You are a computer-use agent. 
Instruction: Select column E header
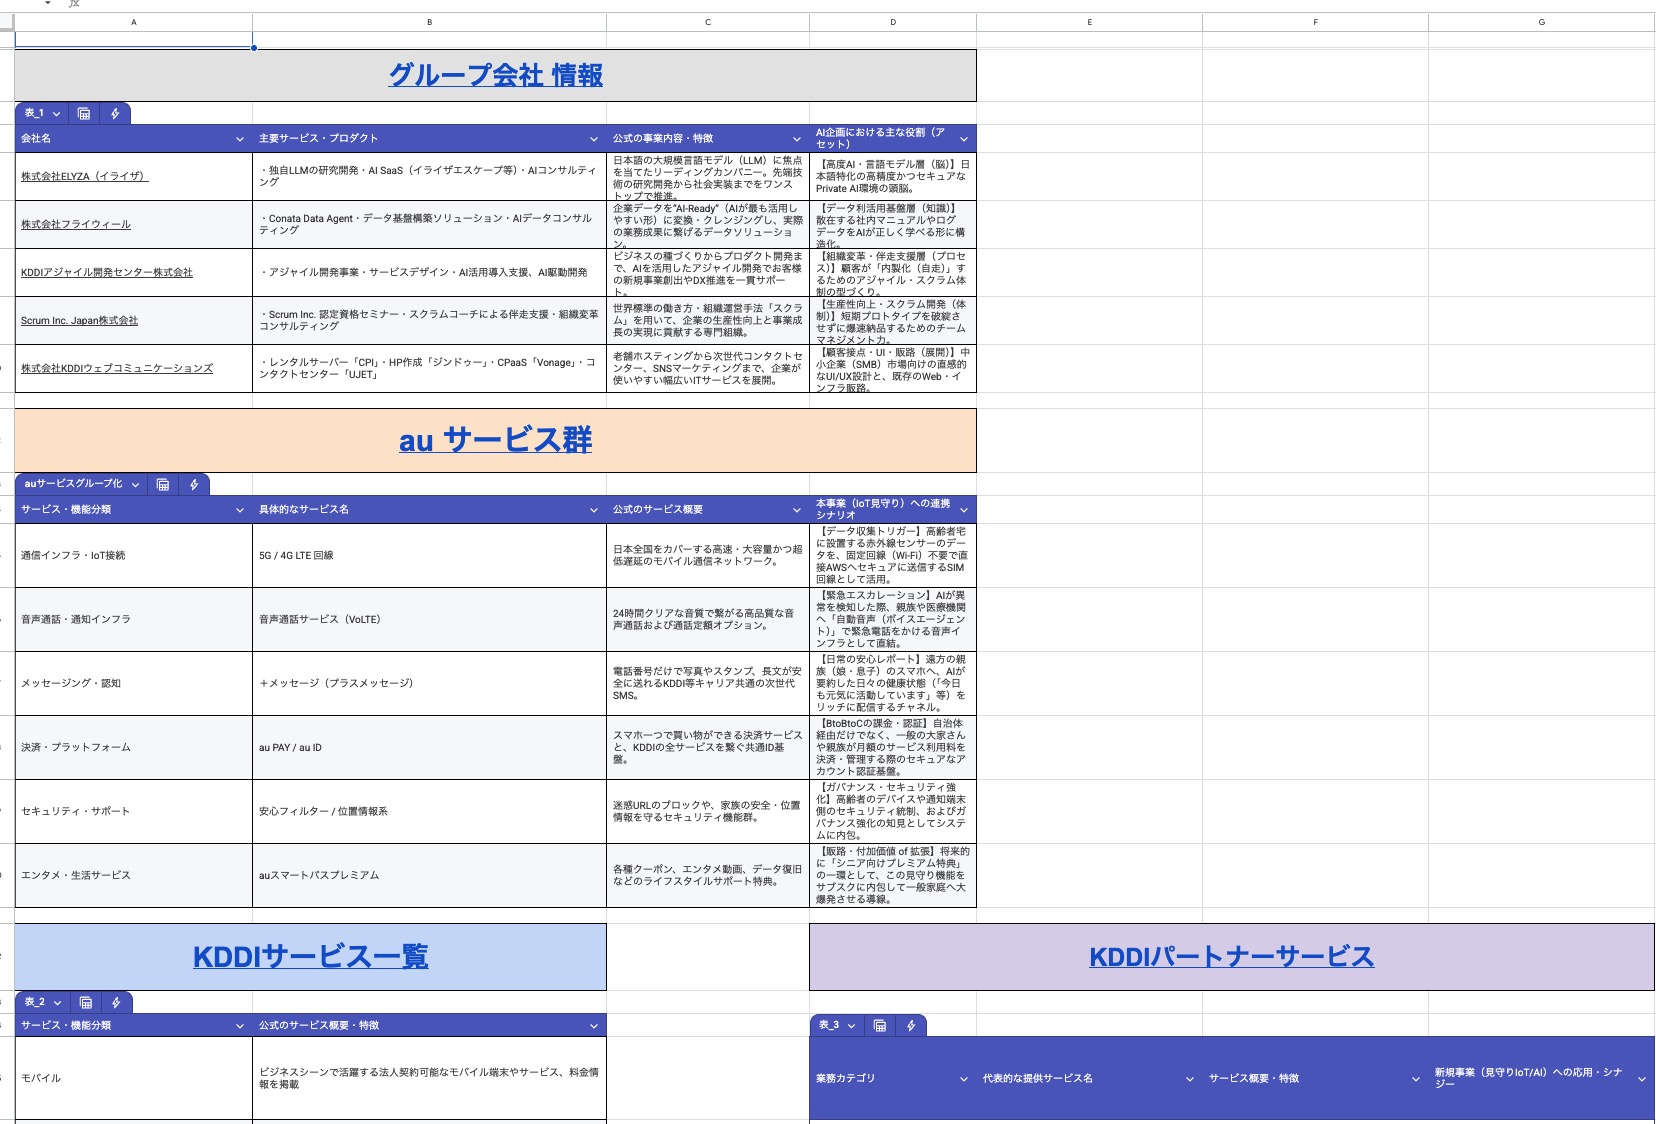coord(1090,22)
